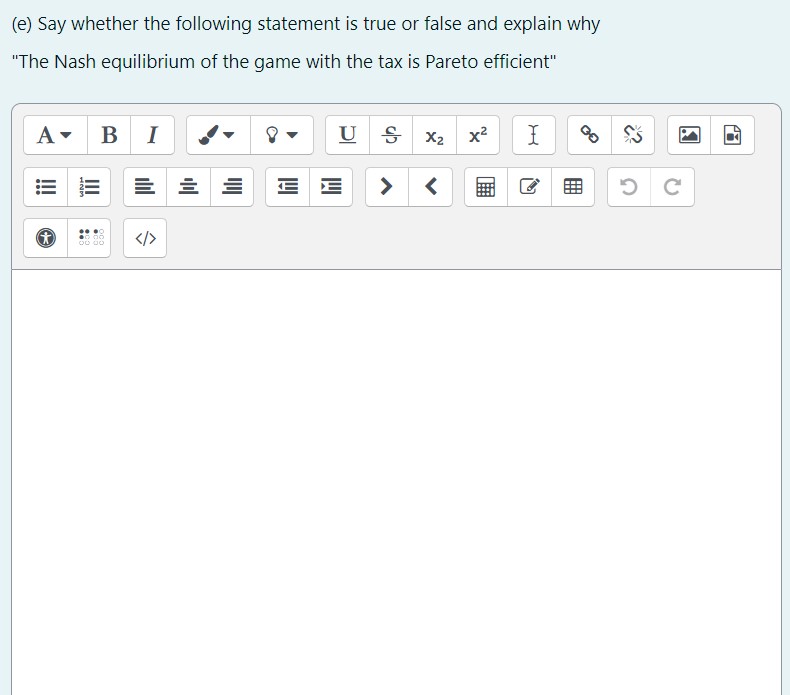The height and width of the screenshot is (695, 790).
Task: Redo the last edit
Action: click(673, 187)
